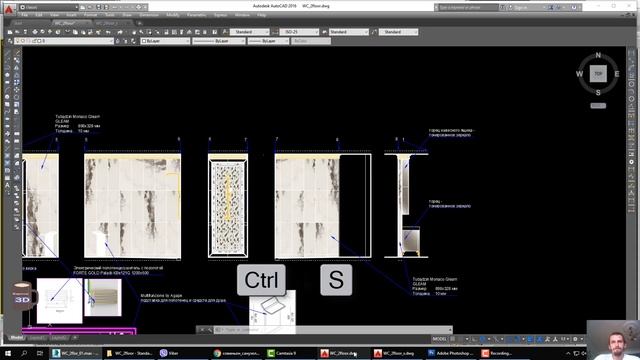Image resolution: width=640 pixels, height=360 pixels.
Task: Select the Rotate modify tool
Action: point(17,97)
